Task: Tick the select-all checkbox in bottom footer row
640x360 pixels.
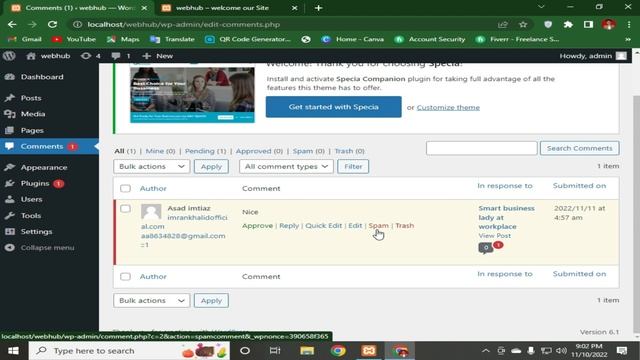Action: [x=125, y=277]
